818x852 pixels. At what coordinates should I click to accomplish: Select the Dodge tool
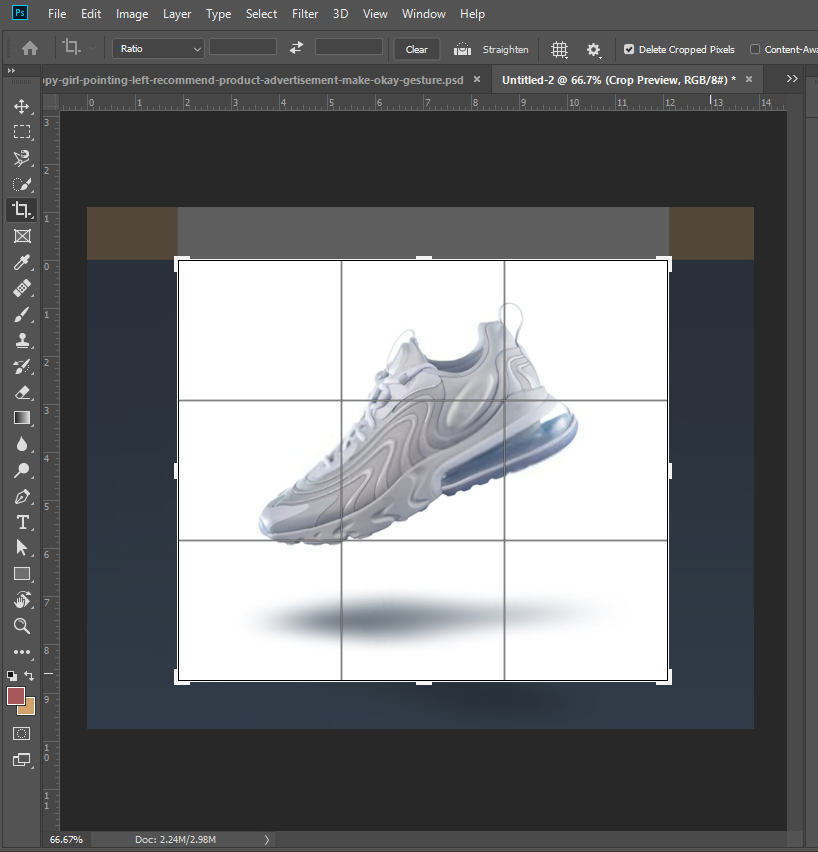(x=22, y=470)
